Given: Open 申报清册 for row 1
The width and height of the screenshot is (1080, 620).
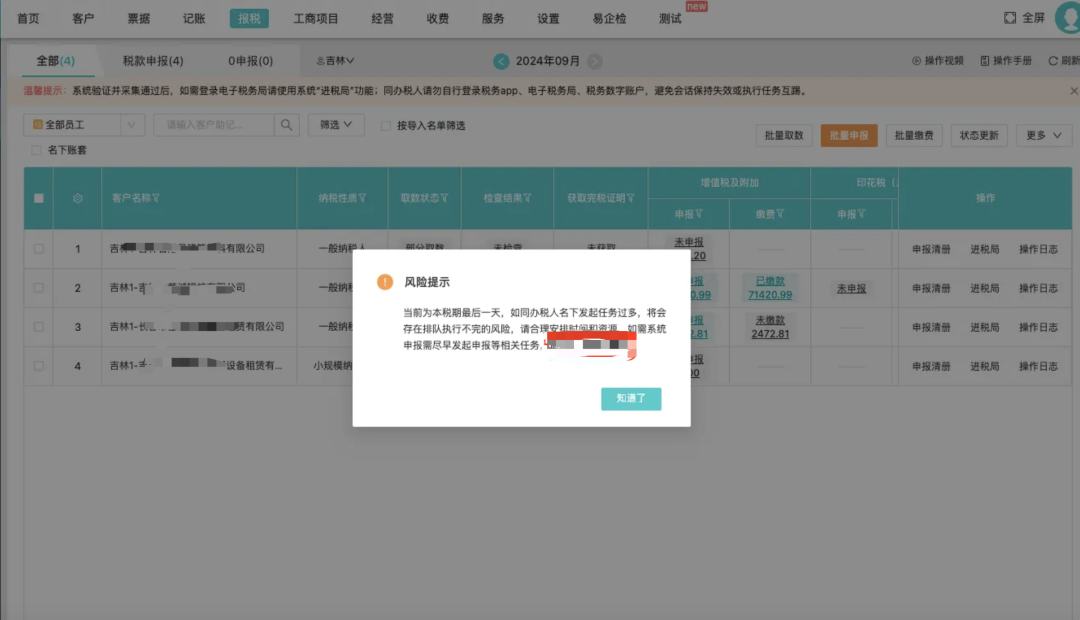Looking at the screenshot, I should (x=931, y=249).
